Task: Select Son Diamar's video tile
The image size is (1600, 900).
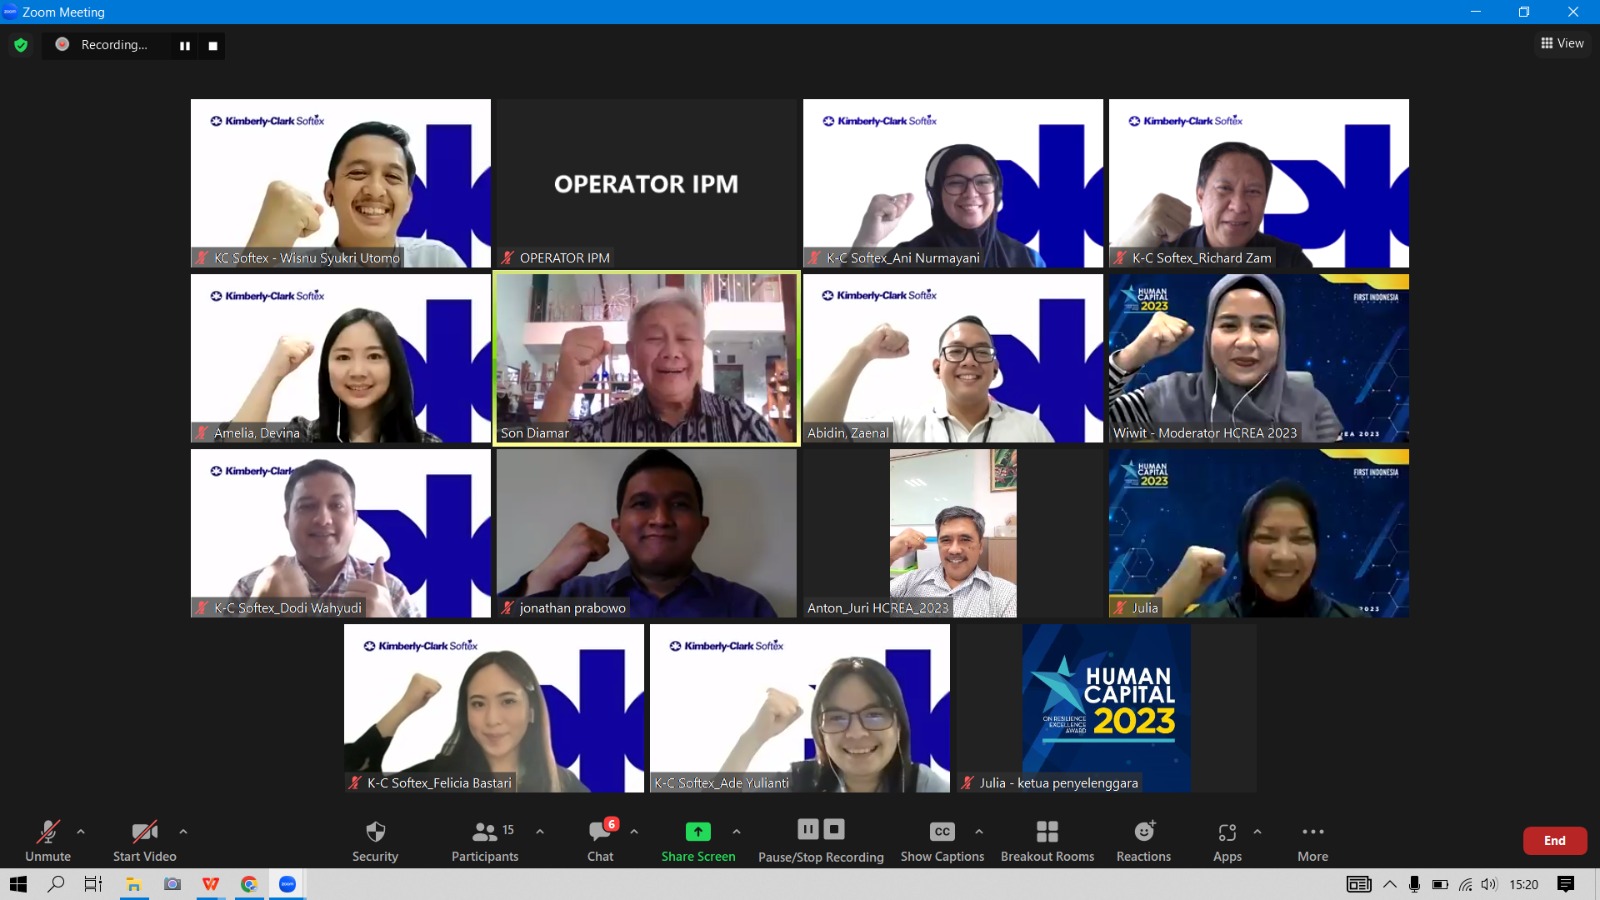Action: [x=647, y=358]
